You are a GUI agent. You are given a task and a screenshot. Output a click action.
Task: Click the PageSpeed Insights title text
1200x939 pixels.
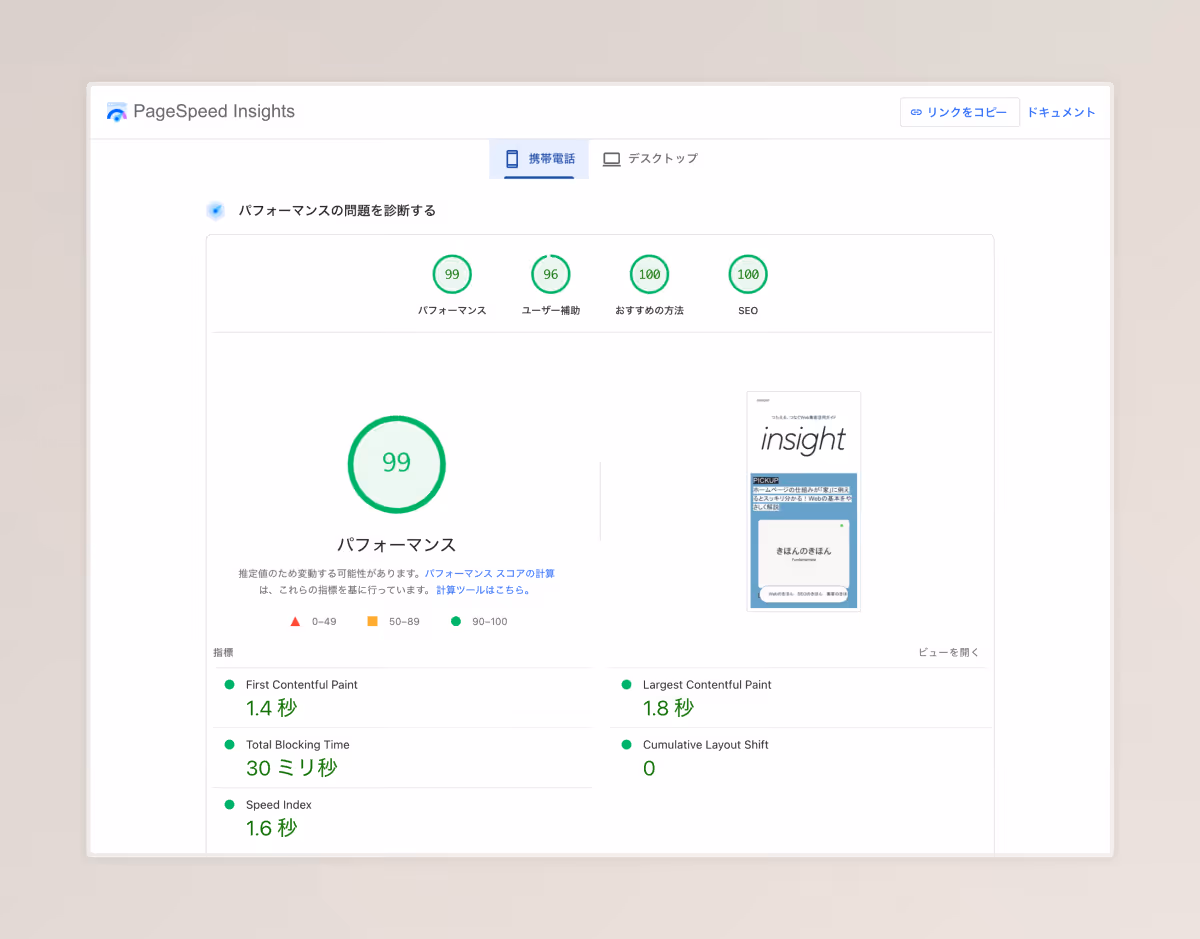[214, 111]
